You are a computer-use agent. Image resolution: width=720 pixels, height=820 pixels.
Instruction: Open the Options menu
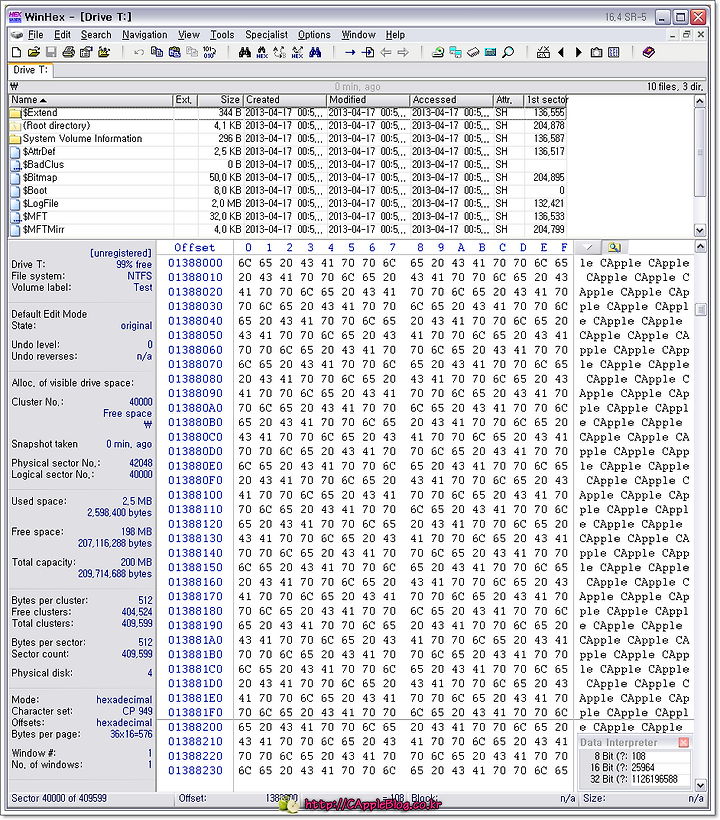coord(314,35)
